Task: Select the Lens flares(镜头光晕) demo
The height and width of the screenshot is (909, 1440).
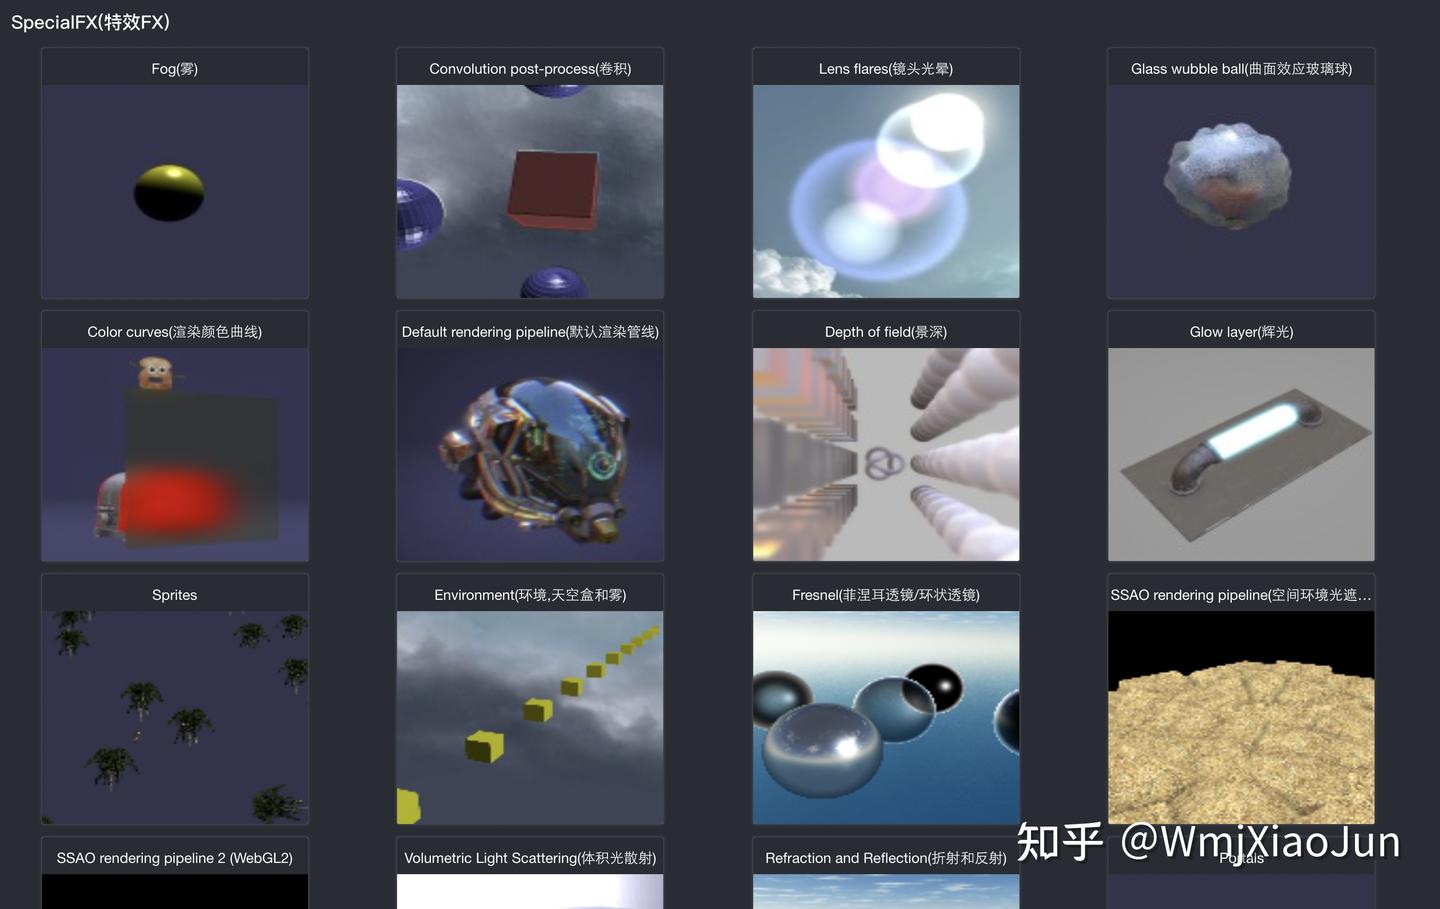Action: 886,191
